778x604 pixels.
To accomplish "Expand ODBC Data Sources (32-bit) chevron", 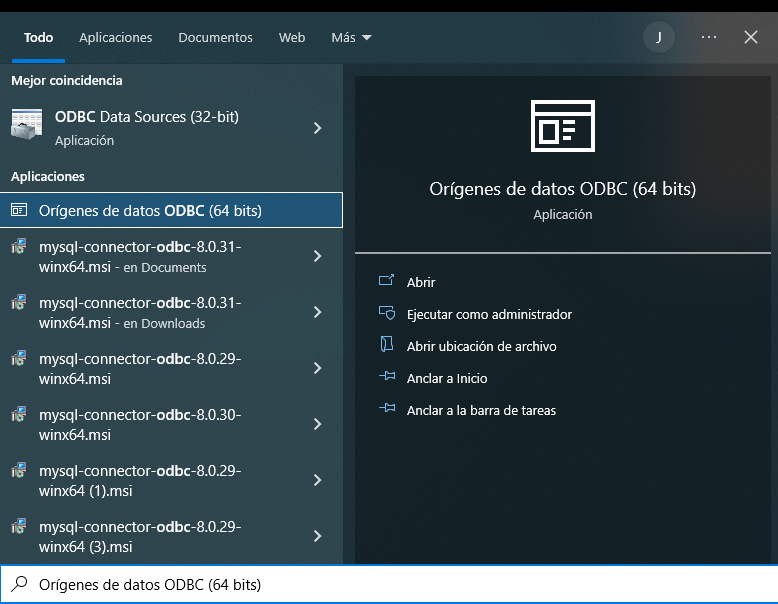I will pos(318,128).
